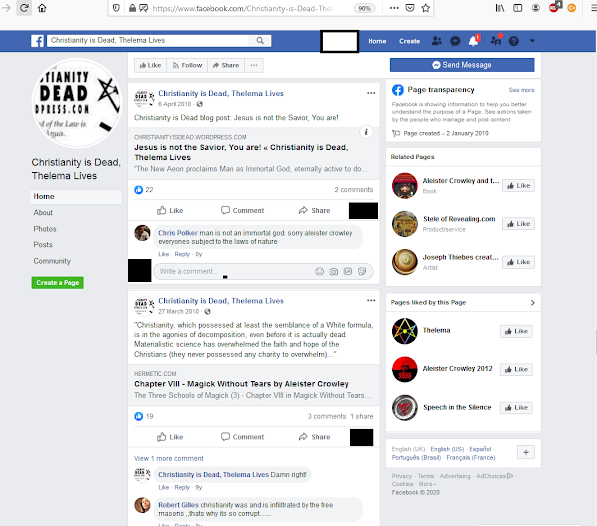
Task: Expand Pages liked by this Page chevron
Action: click(x=532, y=303)
